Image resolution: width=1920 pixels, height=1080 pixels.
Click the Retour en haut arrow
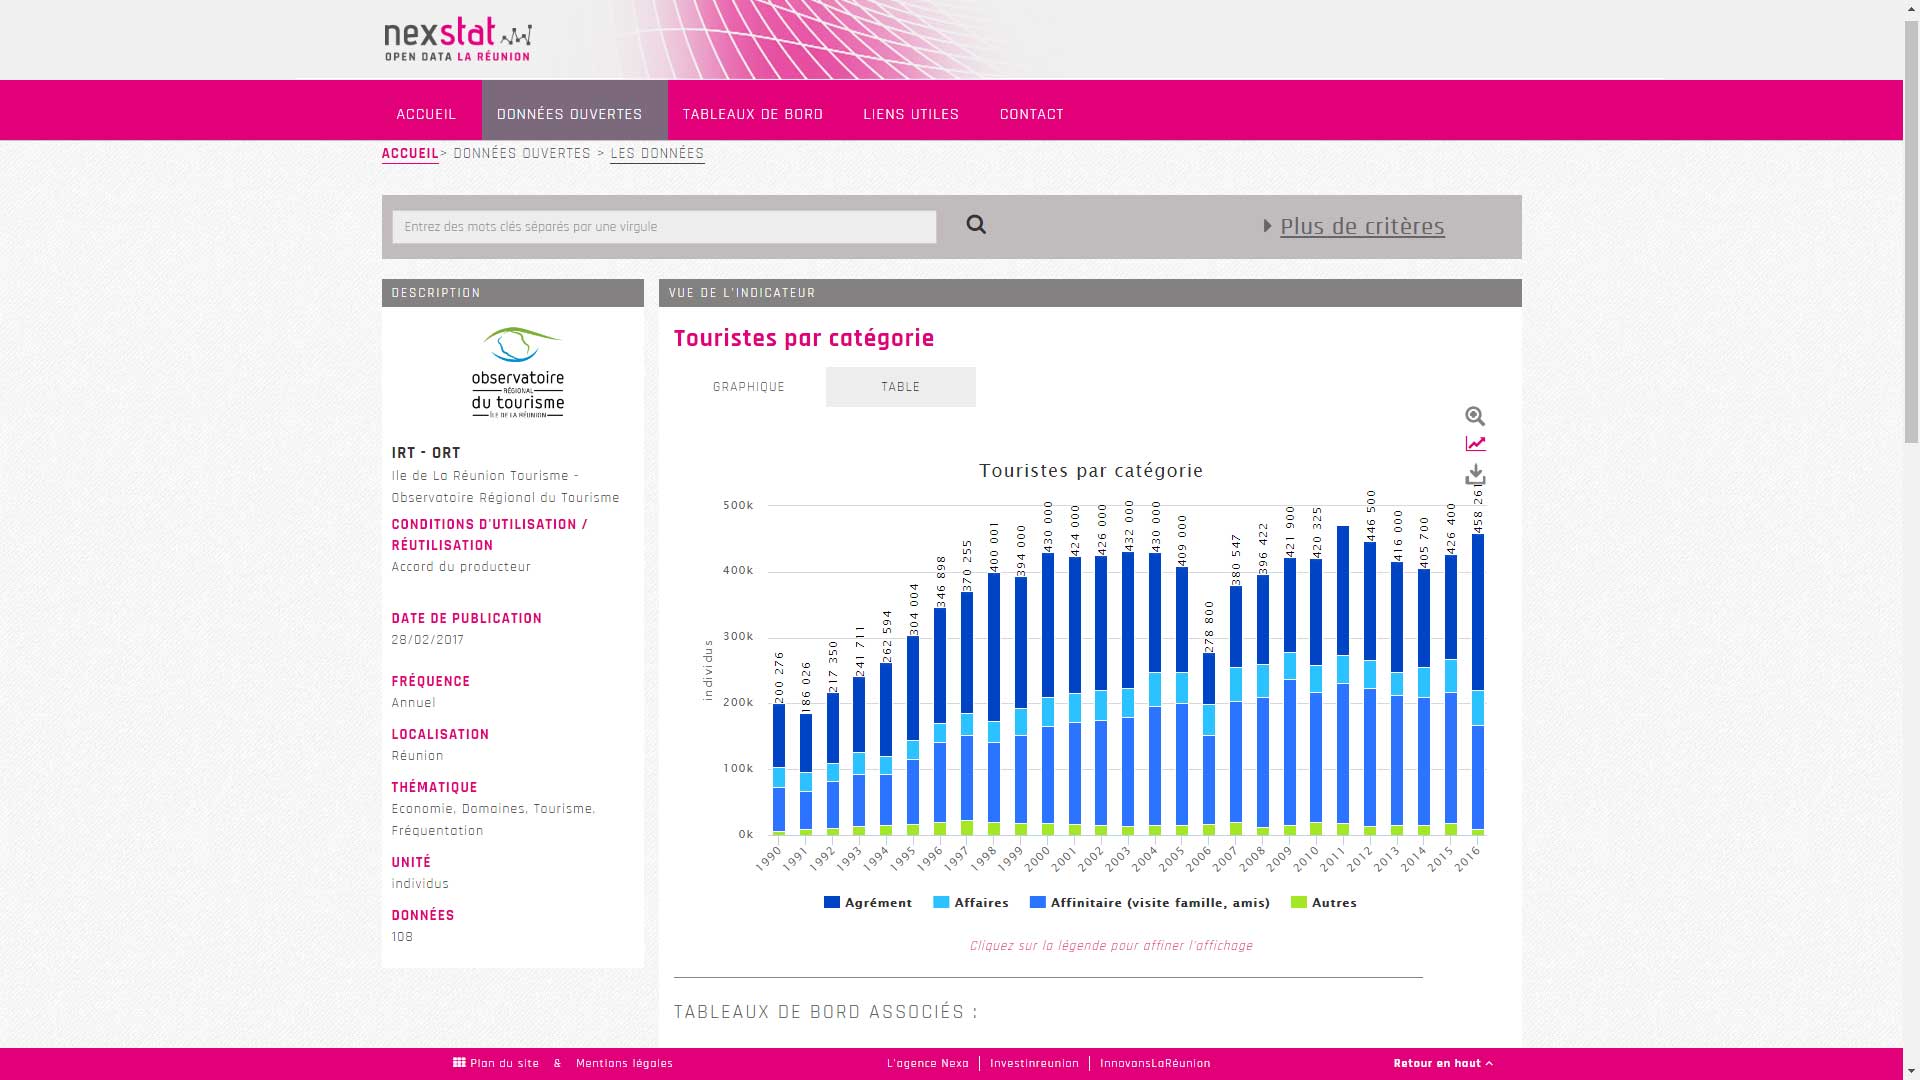tap(1489, 1063)
